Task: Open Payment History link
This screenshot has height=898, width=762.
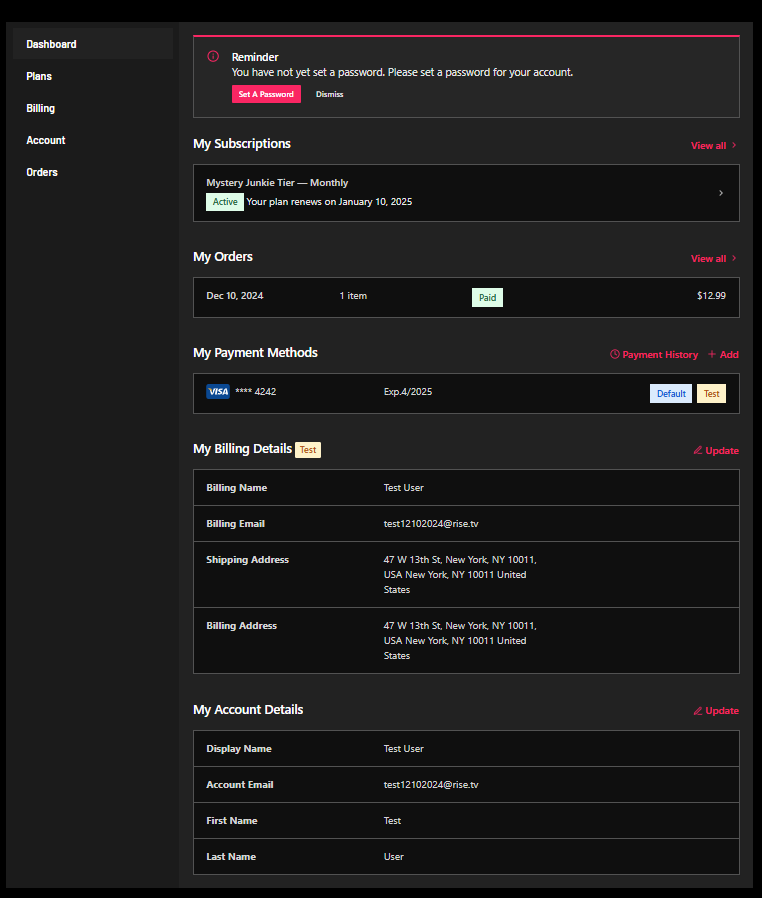Action: coord(654,355)
